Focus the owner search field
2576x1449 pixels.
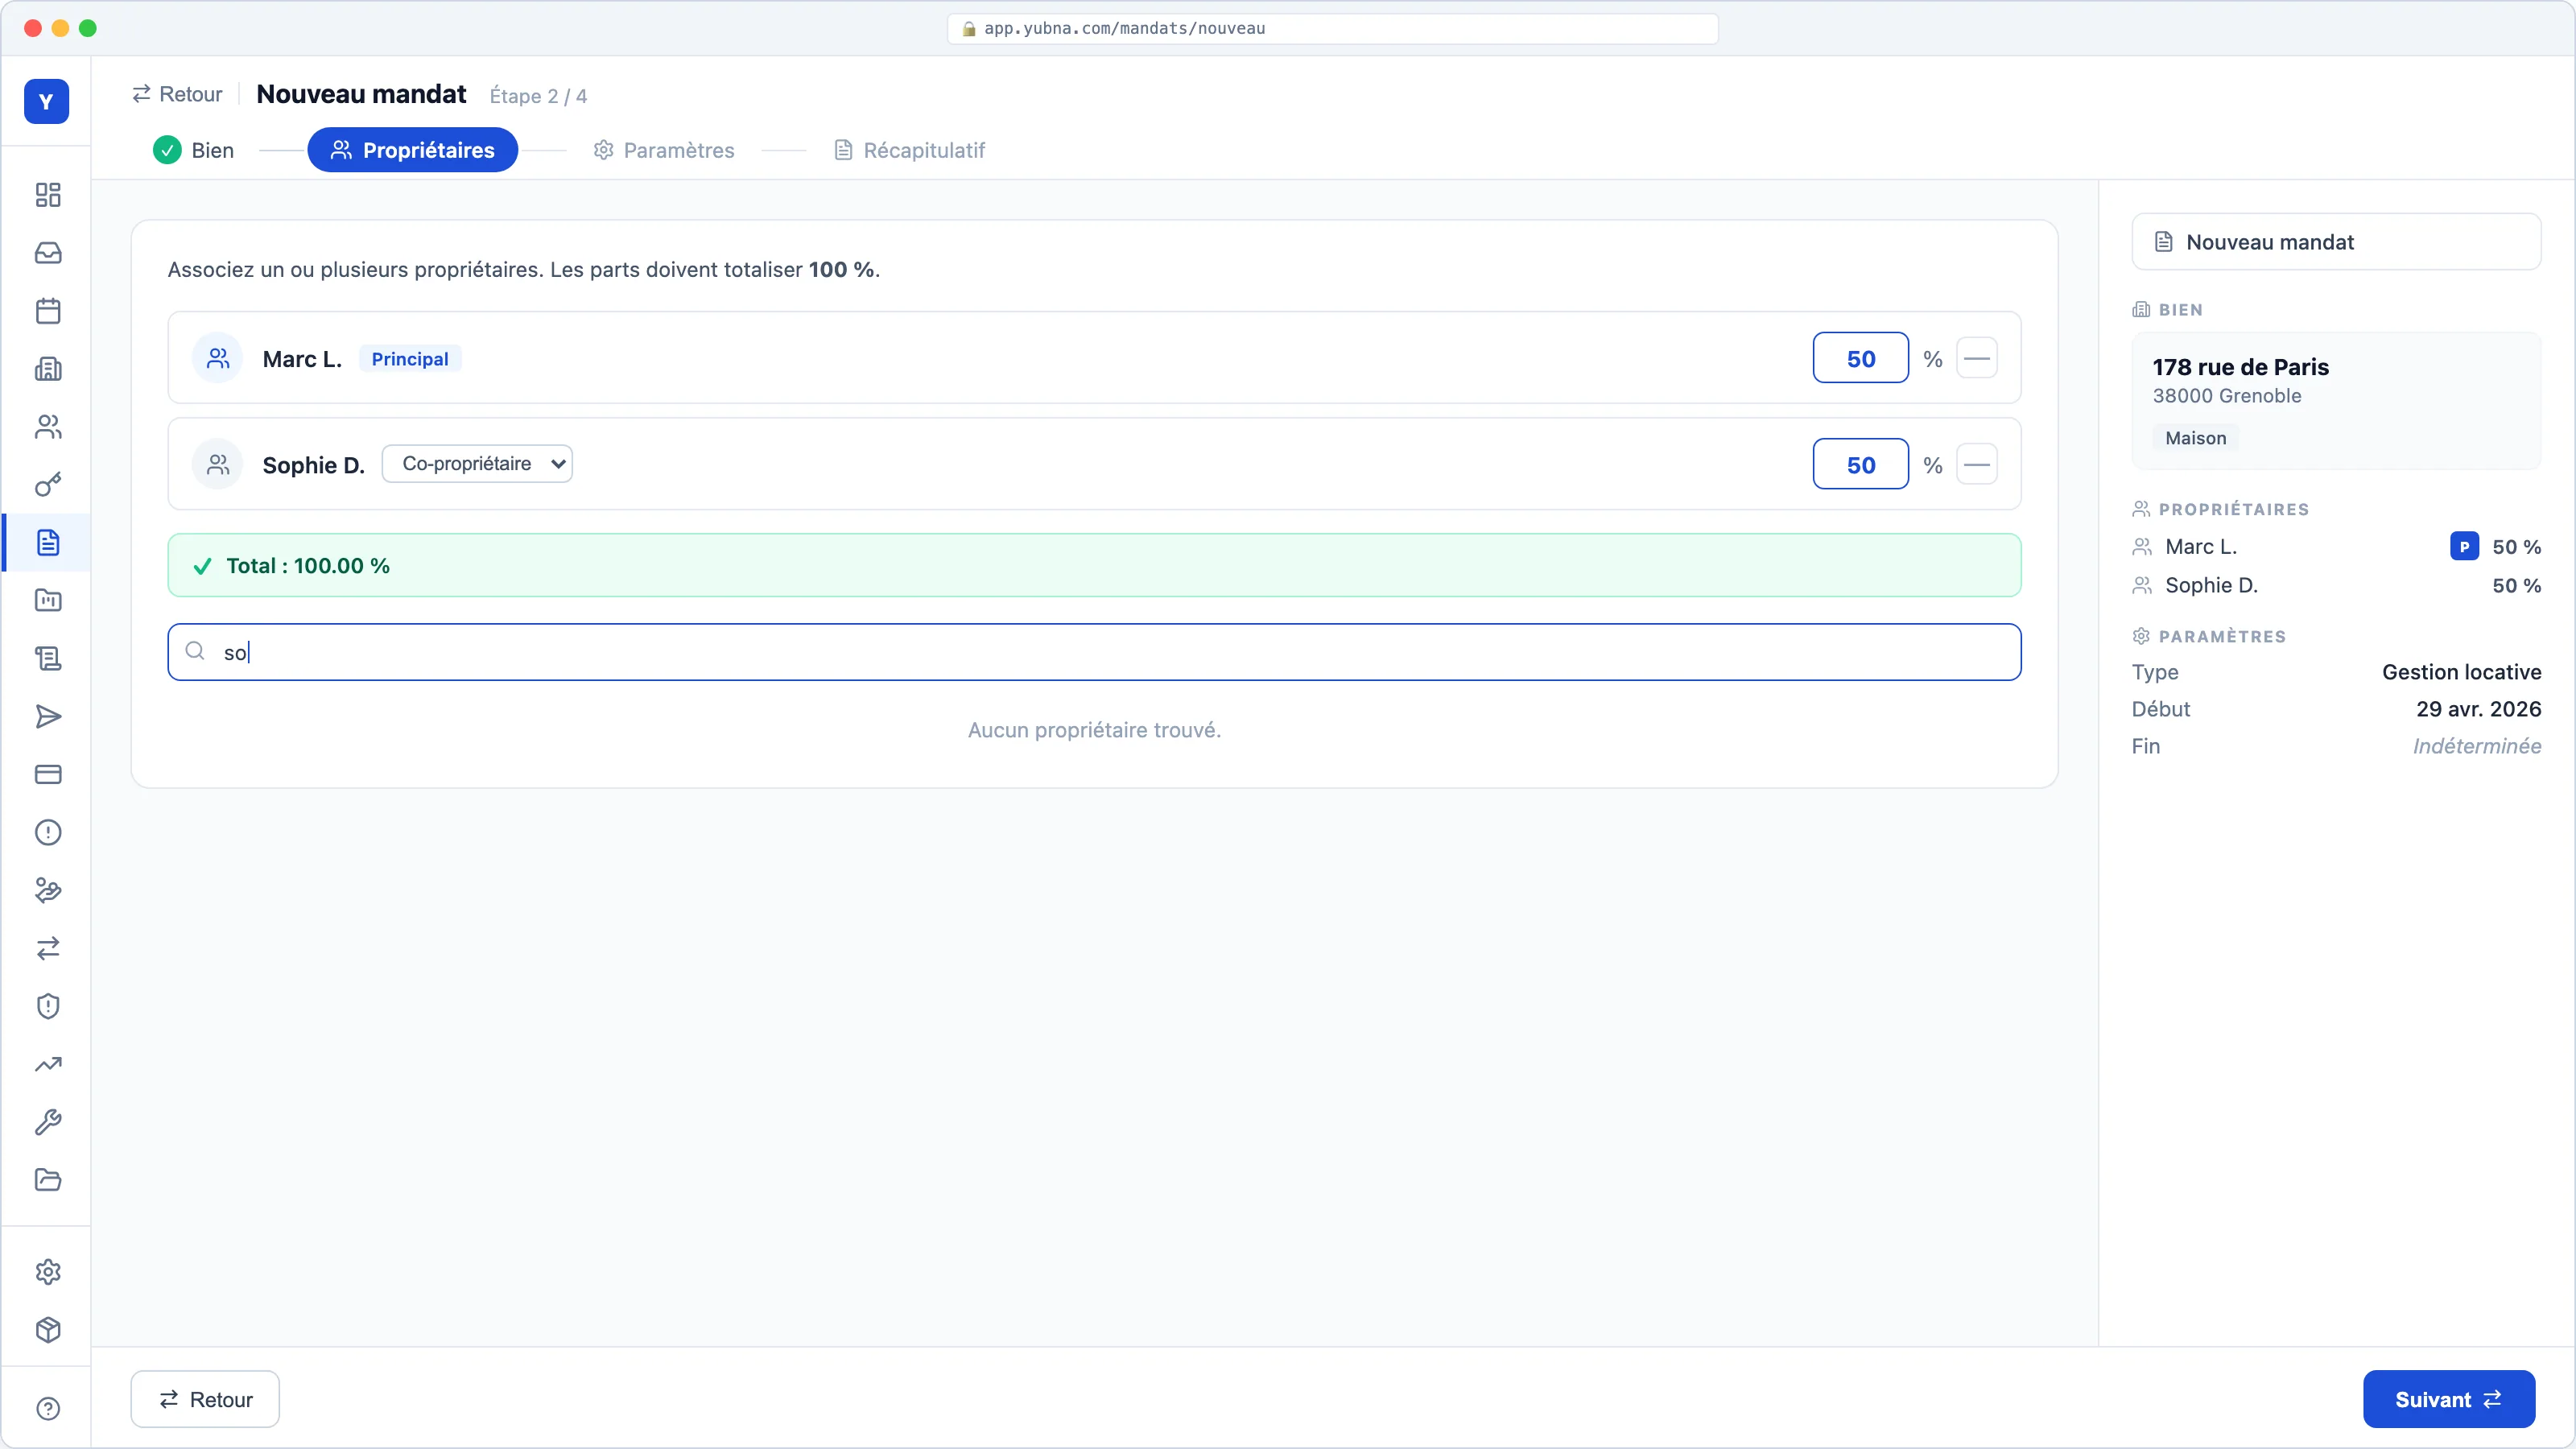(x=1094, y=652)
